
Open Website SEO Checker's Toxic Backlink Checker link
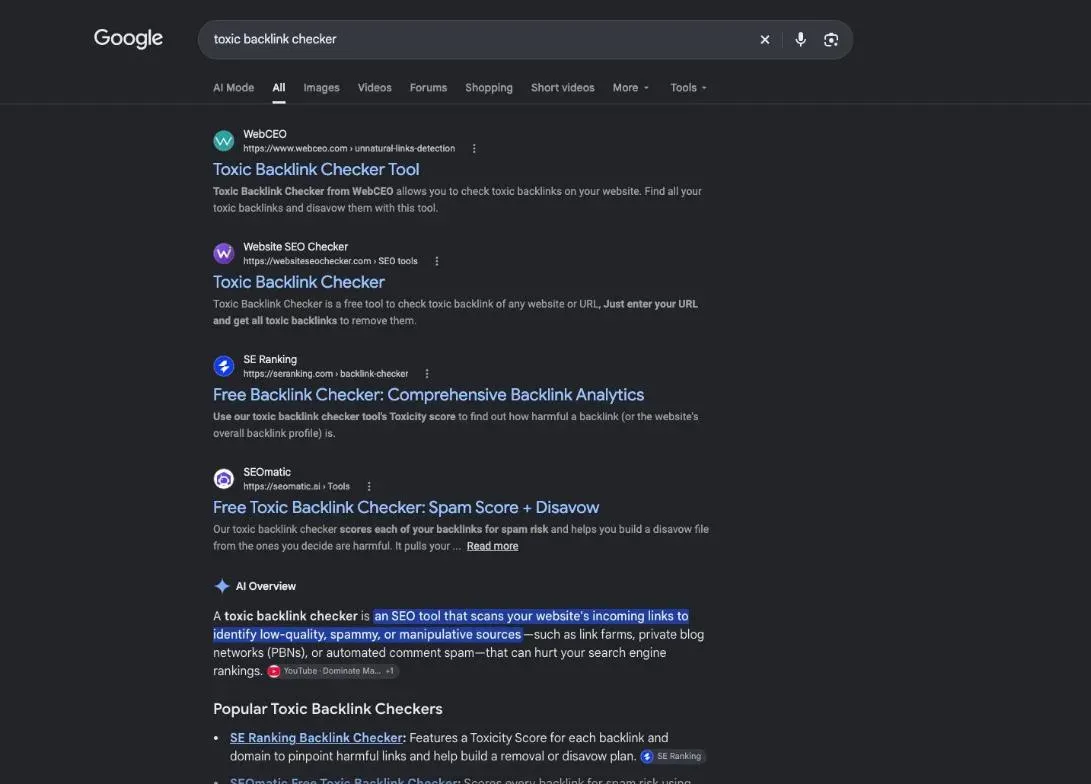click(x=298, y=282)
